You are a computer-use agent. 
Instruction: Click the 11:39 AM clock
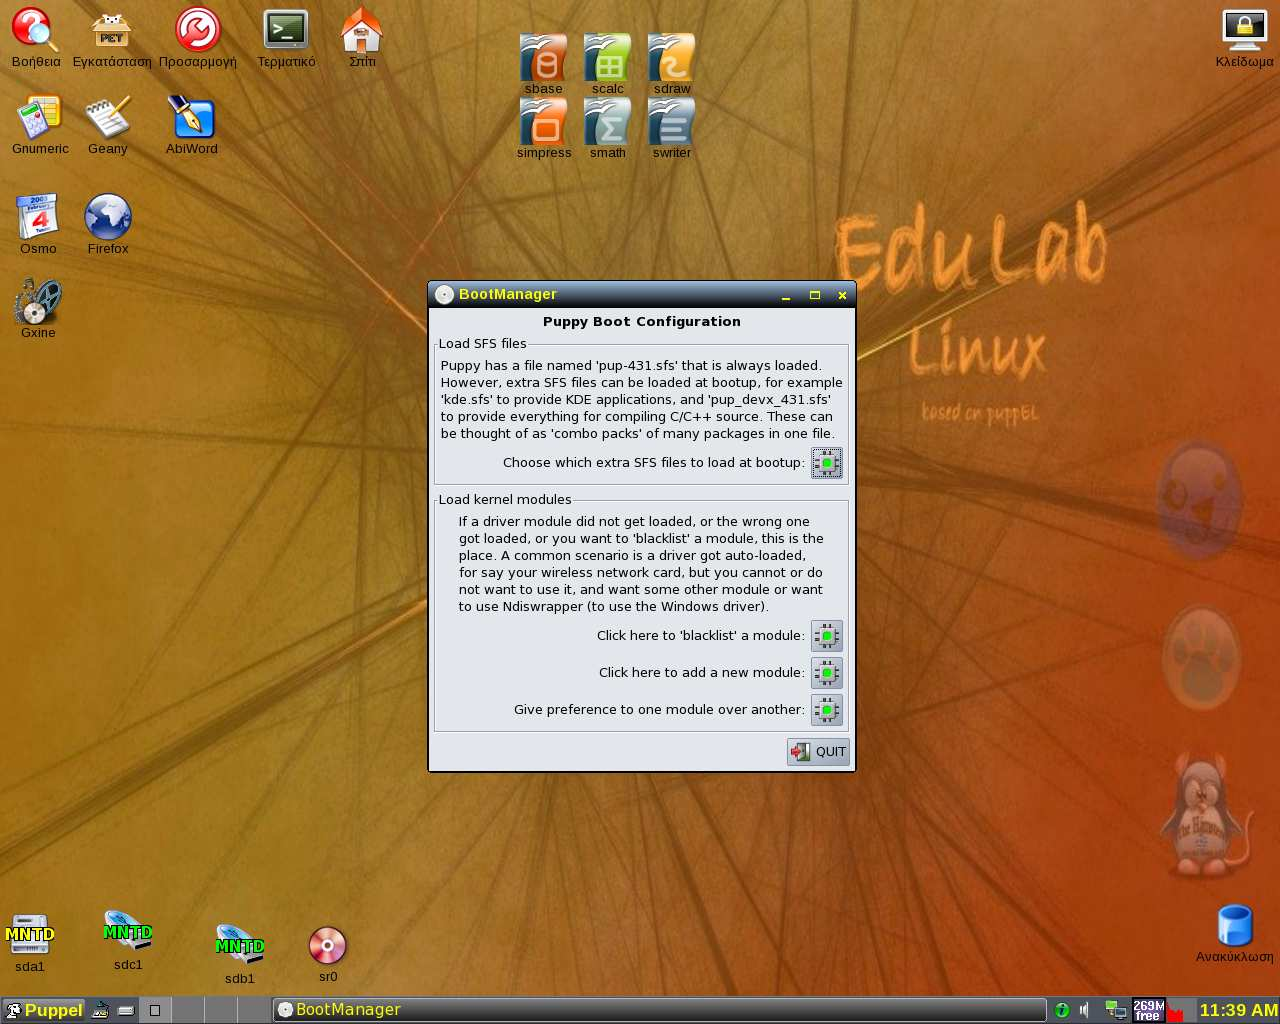(x=1238, y=1010)
